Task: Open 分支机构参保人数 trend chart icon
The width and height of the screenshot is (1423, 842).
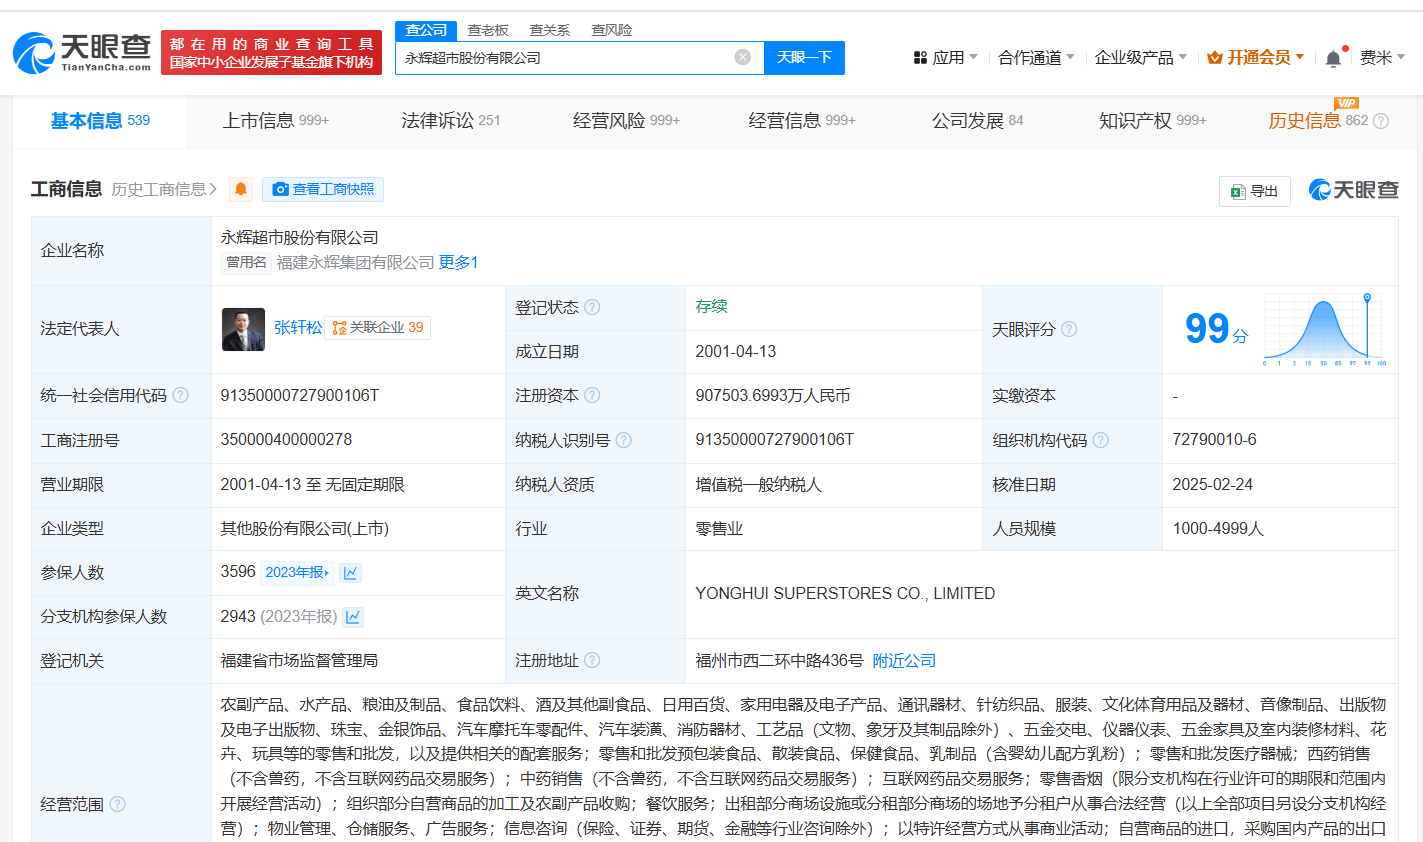Action: (353, 617)
